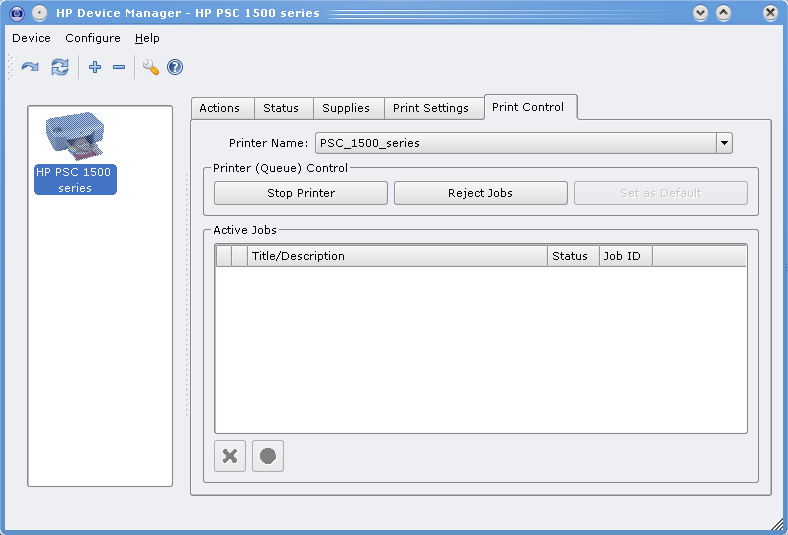The width and height of the screenshot is (788, 535).
Task: Click the question mark help icon
Action: (175, 67)
